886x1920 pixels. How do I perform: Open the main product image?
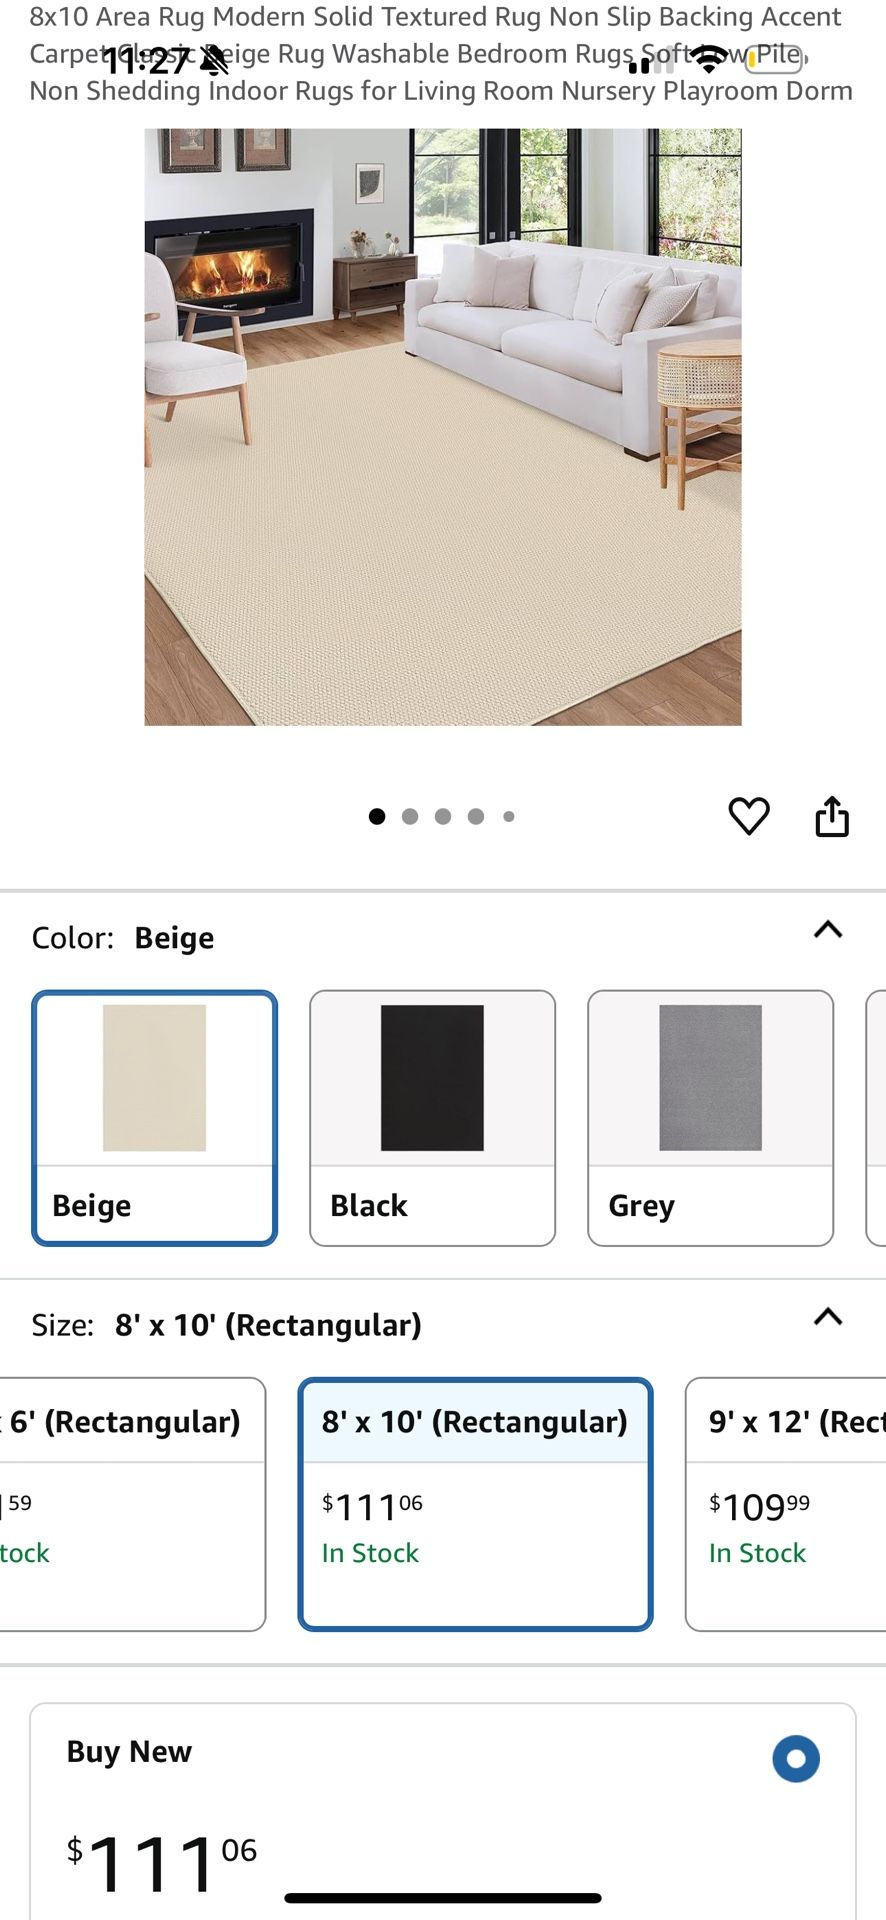(x=443, y=427)
